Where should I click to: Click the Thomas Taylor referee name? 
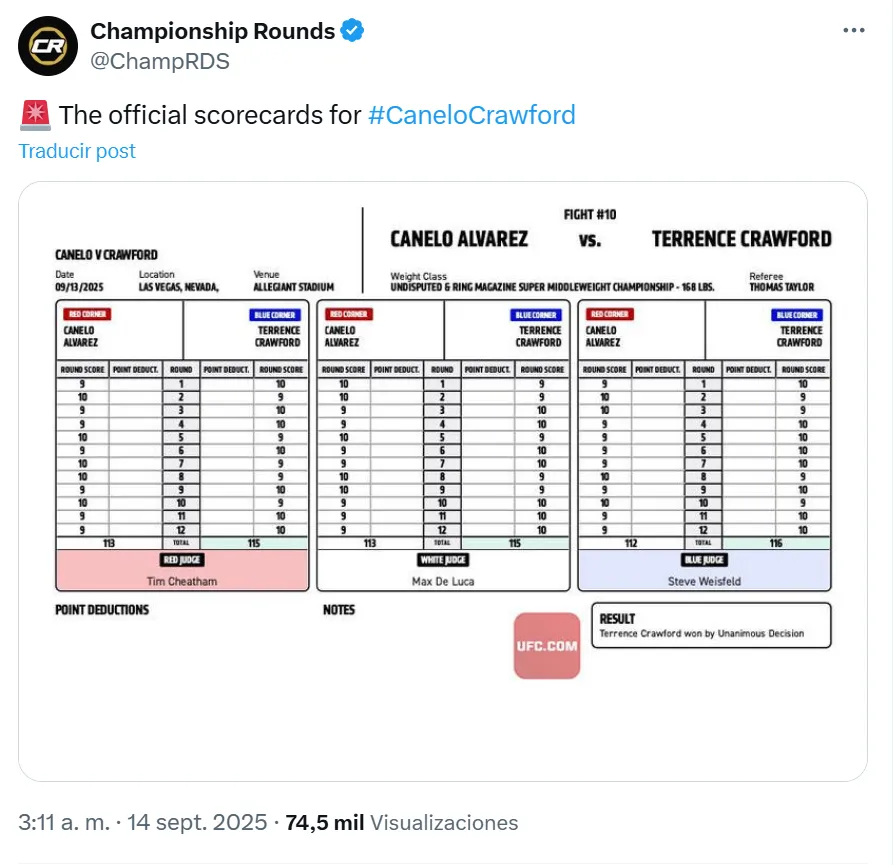[x=781, y=287]
